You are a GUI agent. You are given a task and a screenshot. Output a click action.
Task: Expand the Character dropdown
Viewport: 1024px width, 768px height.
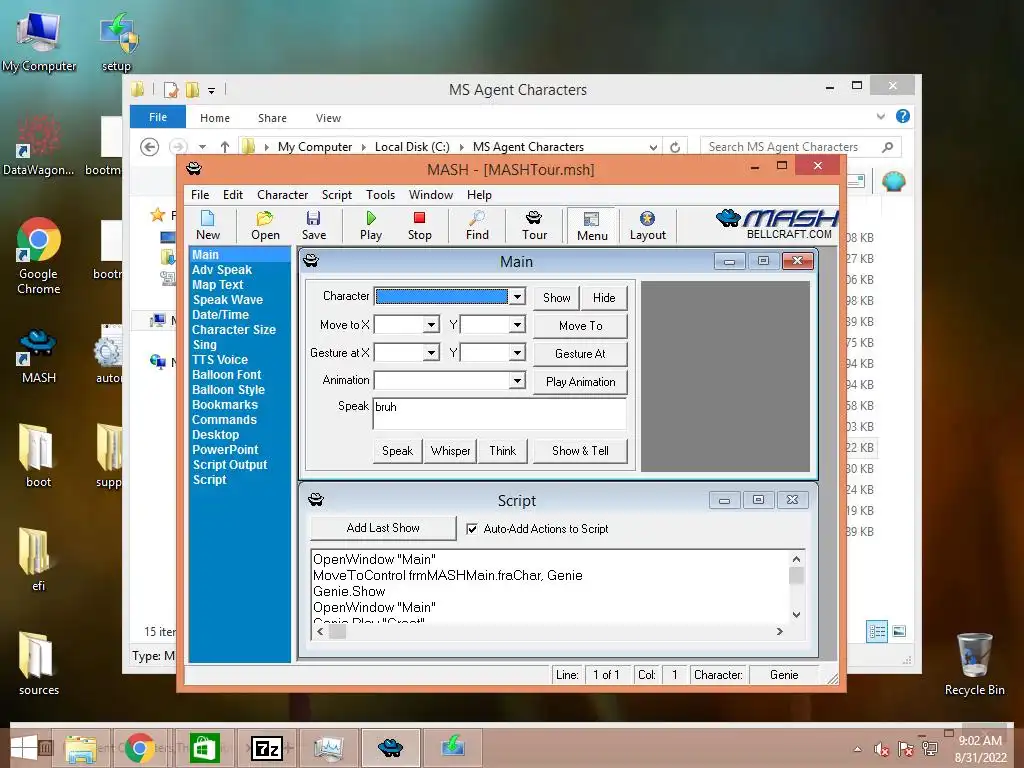pos(517,296)
